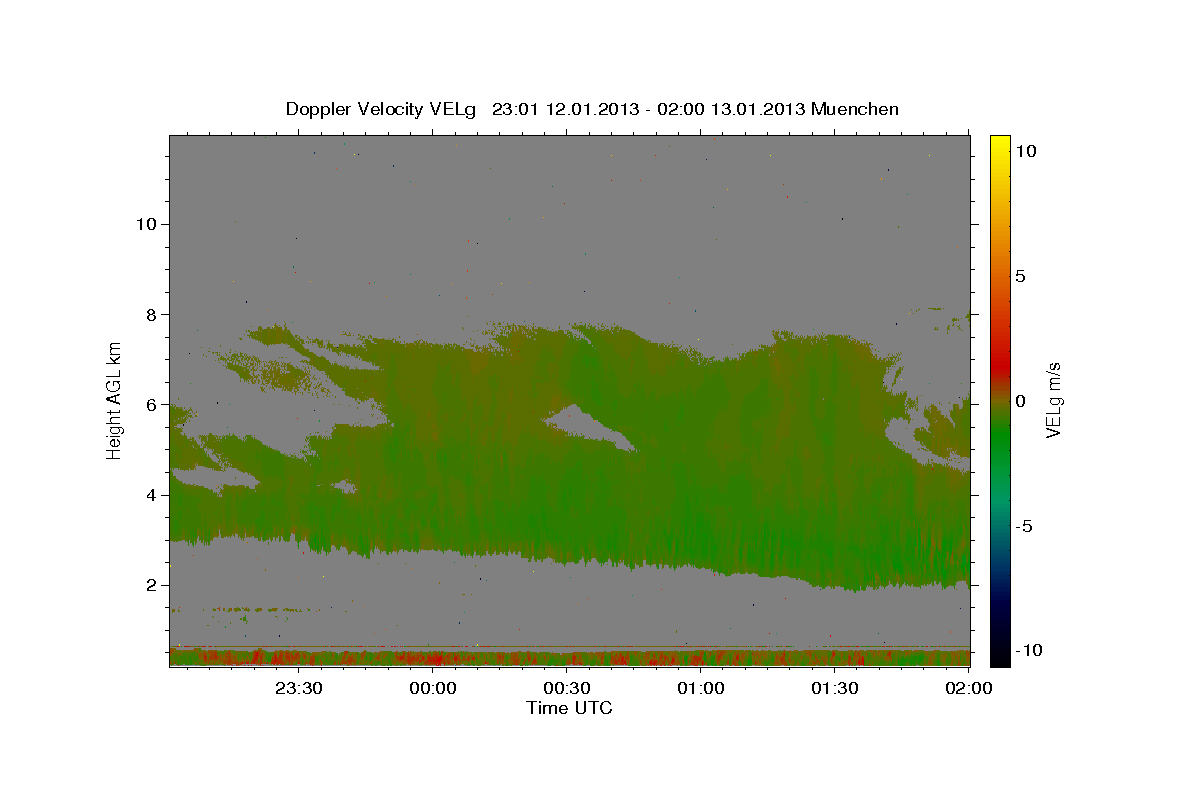Click the 02:00 time tick label

(x=968, y=688)
